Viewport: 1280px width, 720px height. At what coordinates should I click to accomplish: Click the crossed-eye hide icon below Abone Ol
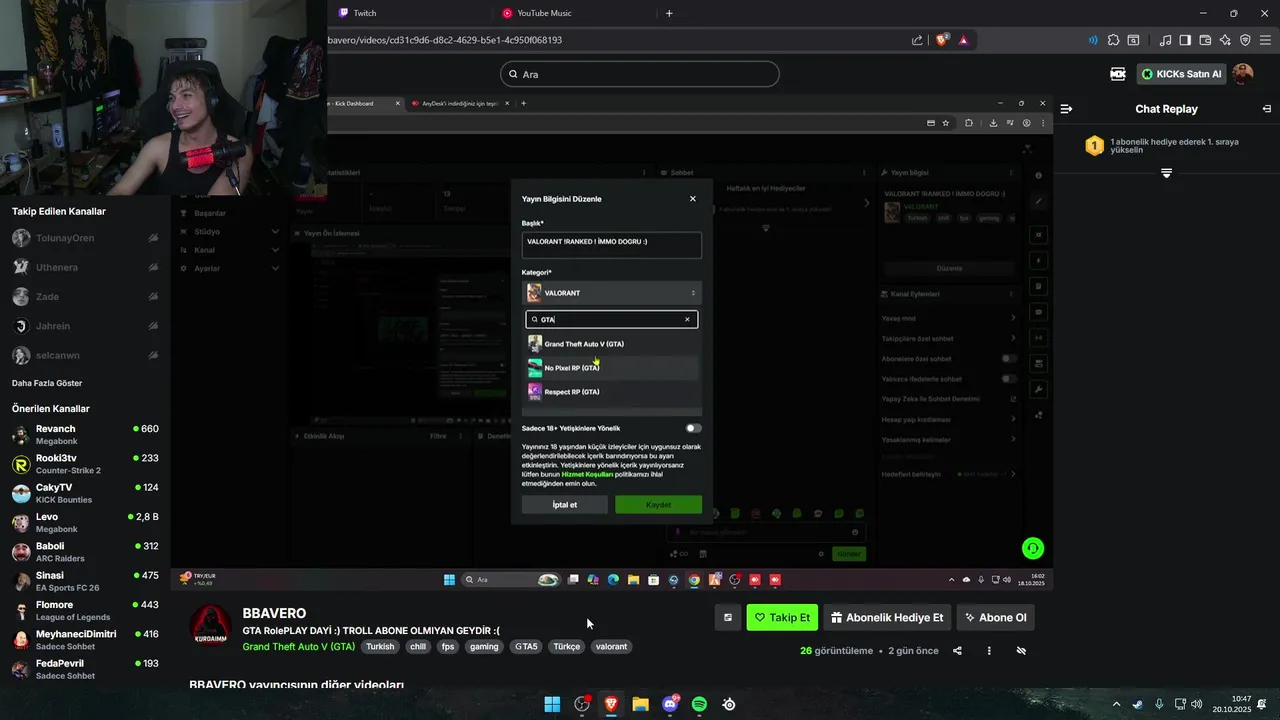[x=1021, y=651]
